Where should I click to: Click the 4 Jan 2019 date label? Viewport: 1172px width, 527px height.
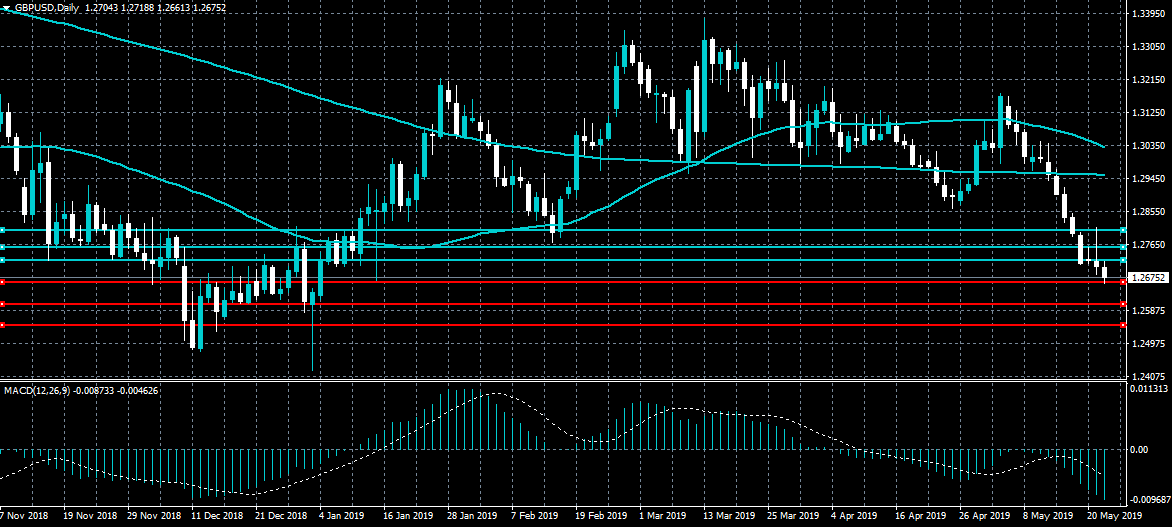coord(342,516)
